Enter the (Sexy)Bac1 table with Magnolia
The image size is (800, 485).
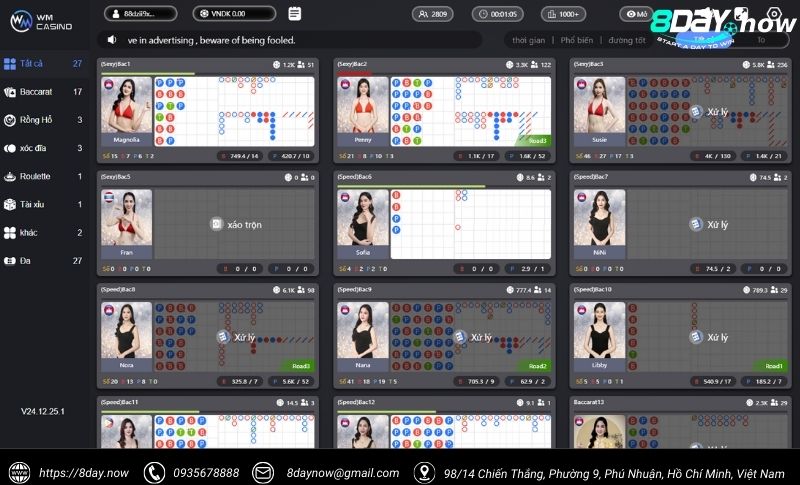[x=207, y=110]
